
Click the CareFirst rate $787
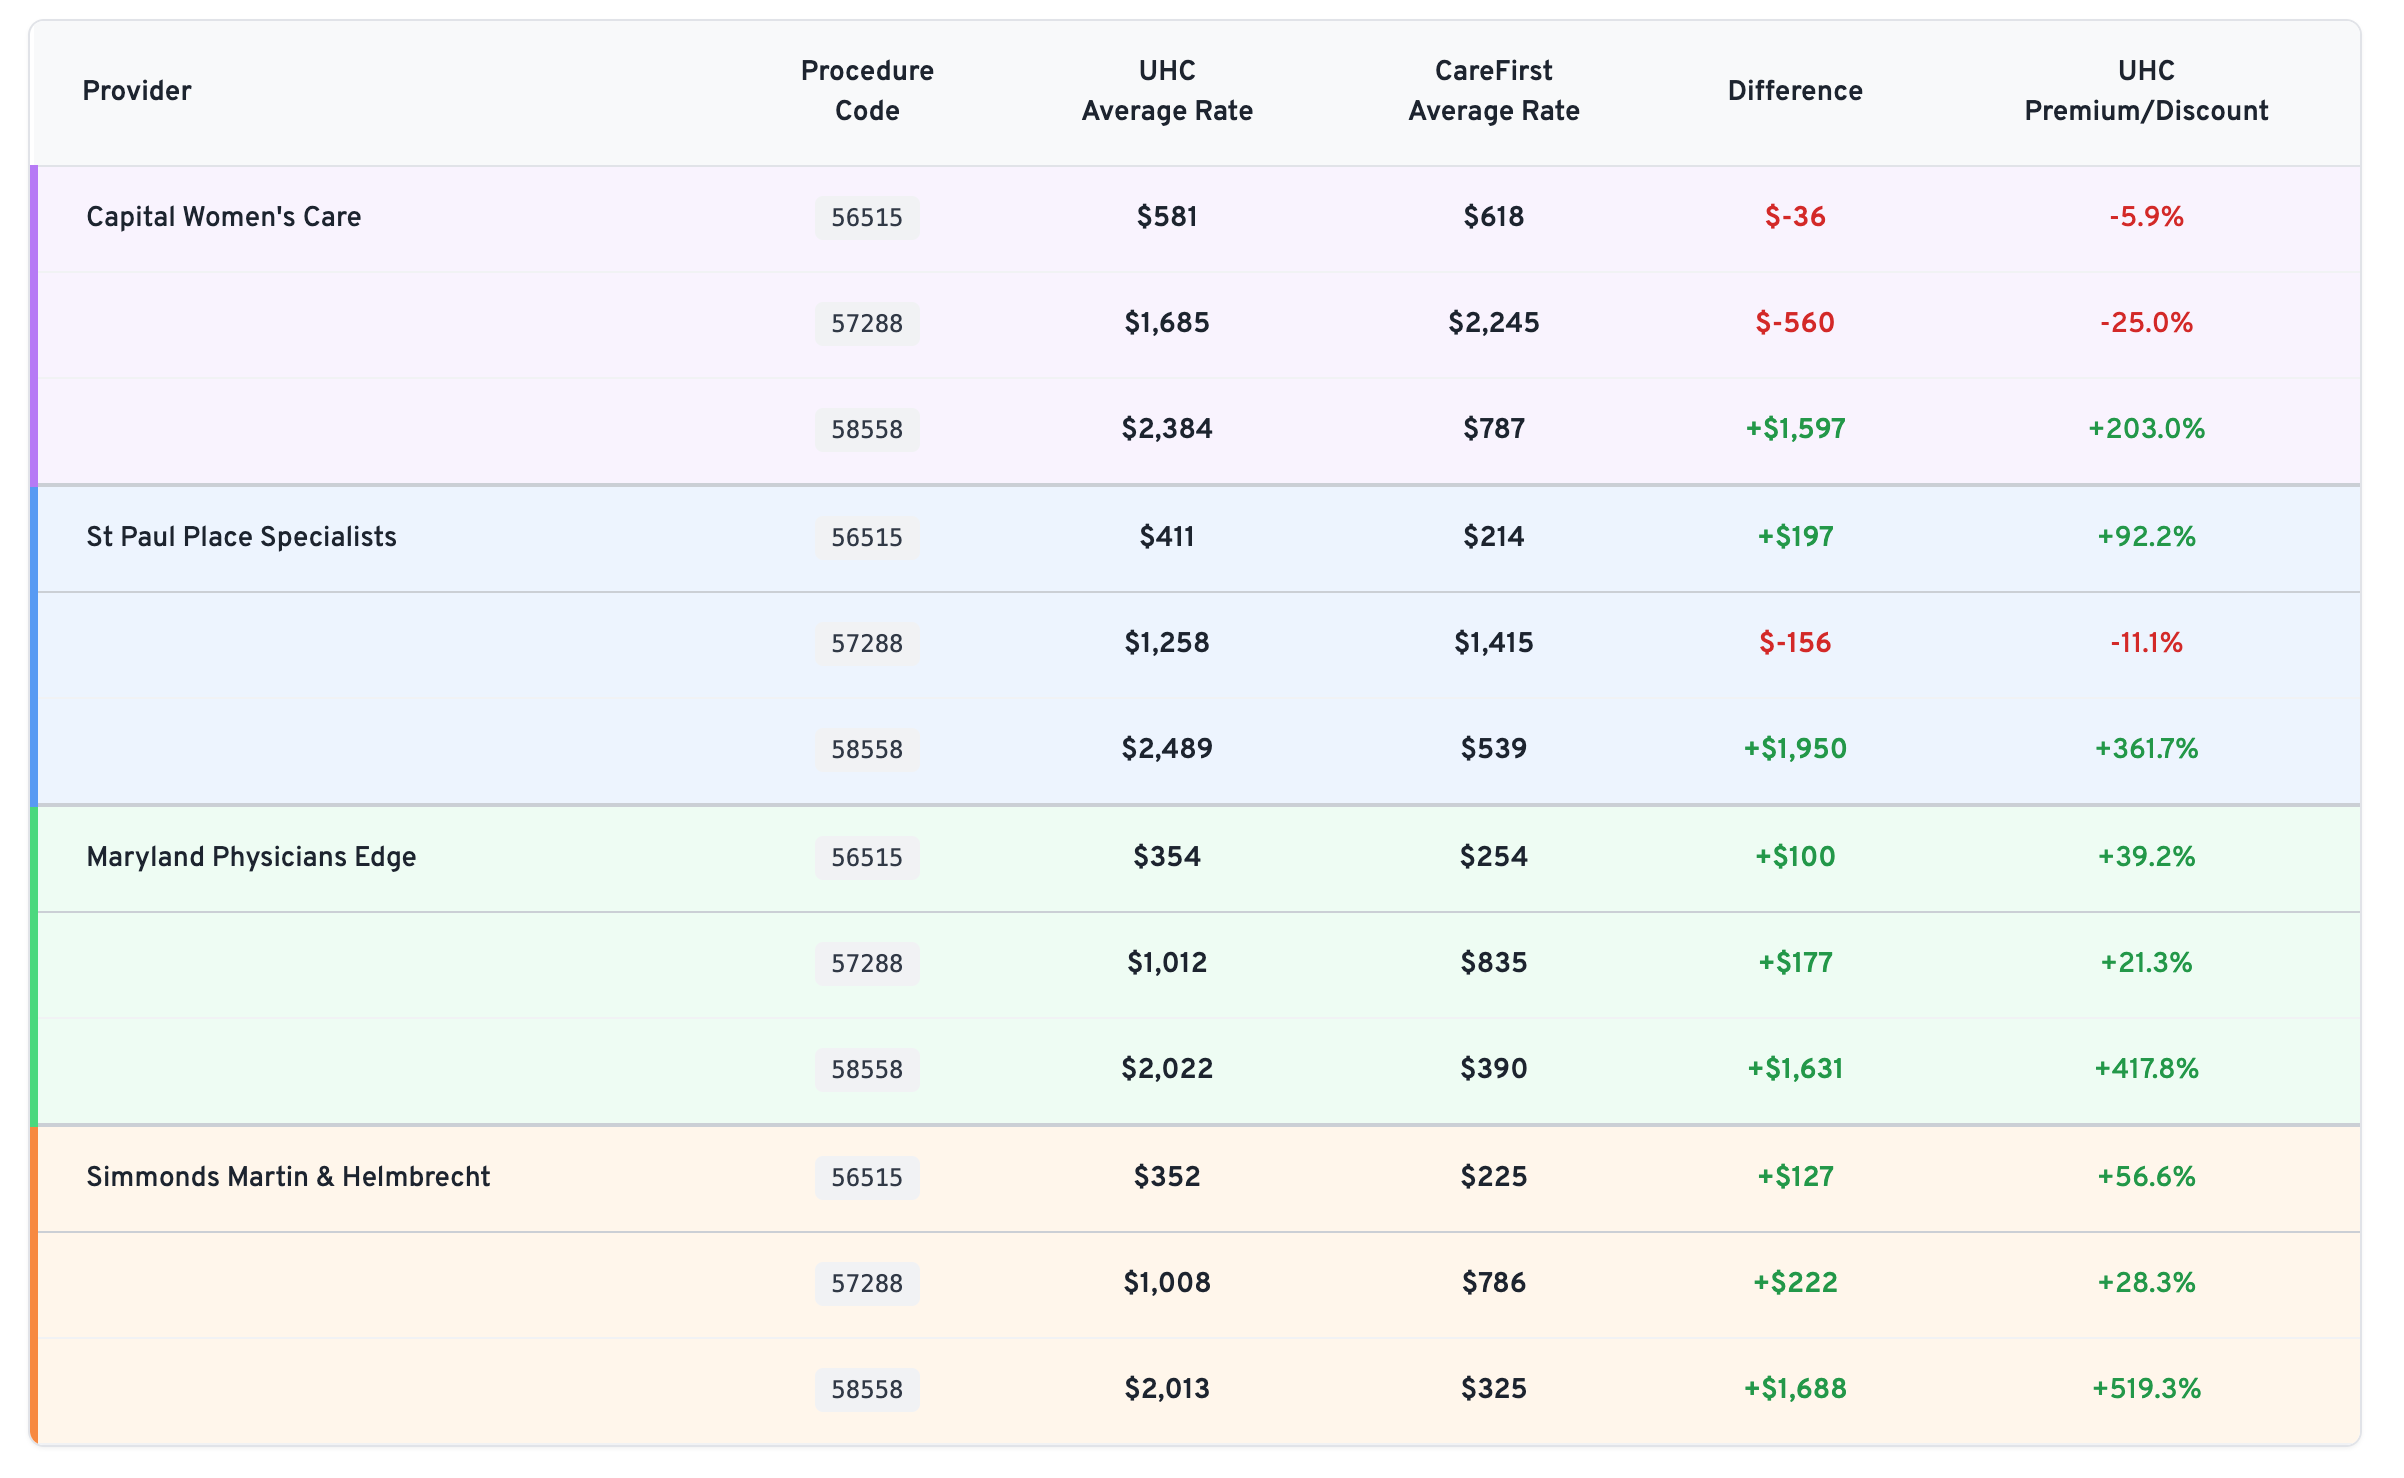click(1494, 429)
